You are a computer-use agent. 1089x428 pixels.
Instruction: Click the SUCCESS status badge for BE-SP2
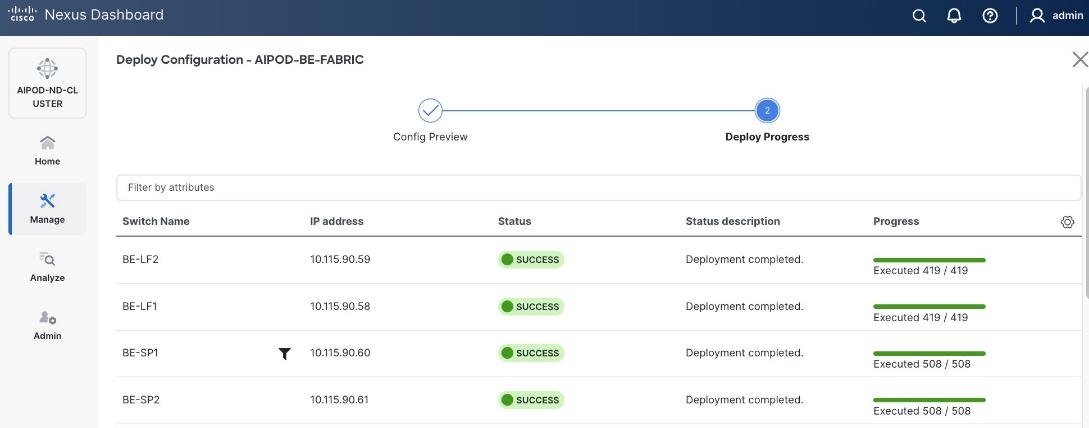pyautogui.click(x=531, y=400)
